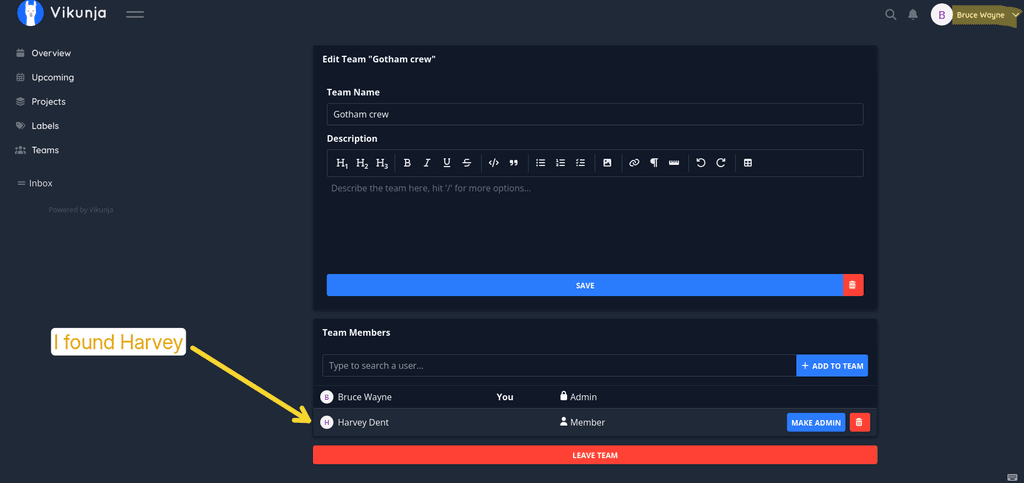
Task: Insert a horizontal rule
Action: click(x=674, y=163)
